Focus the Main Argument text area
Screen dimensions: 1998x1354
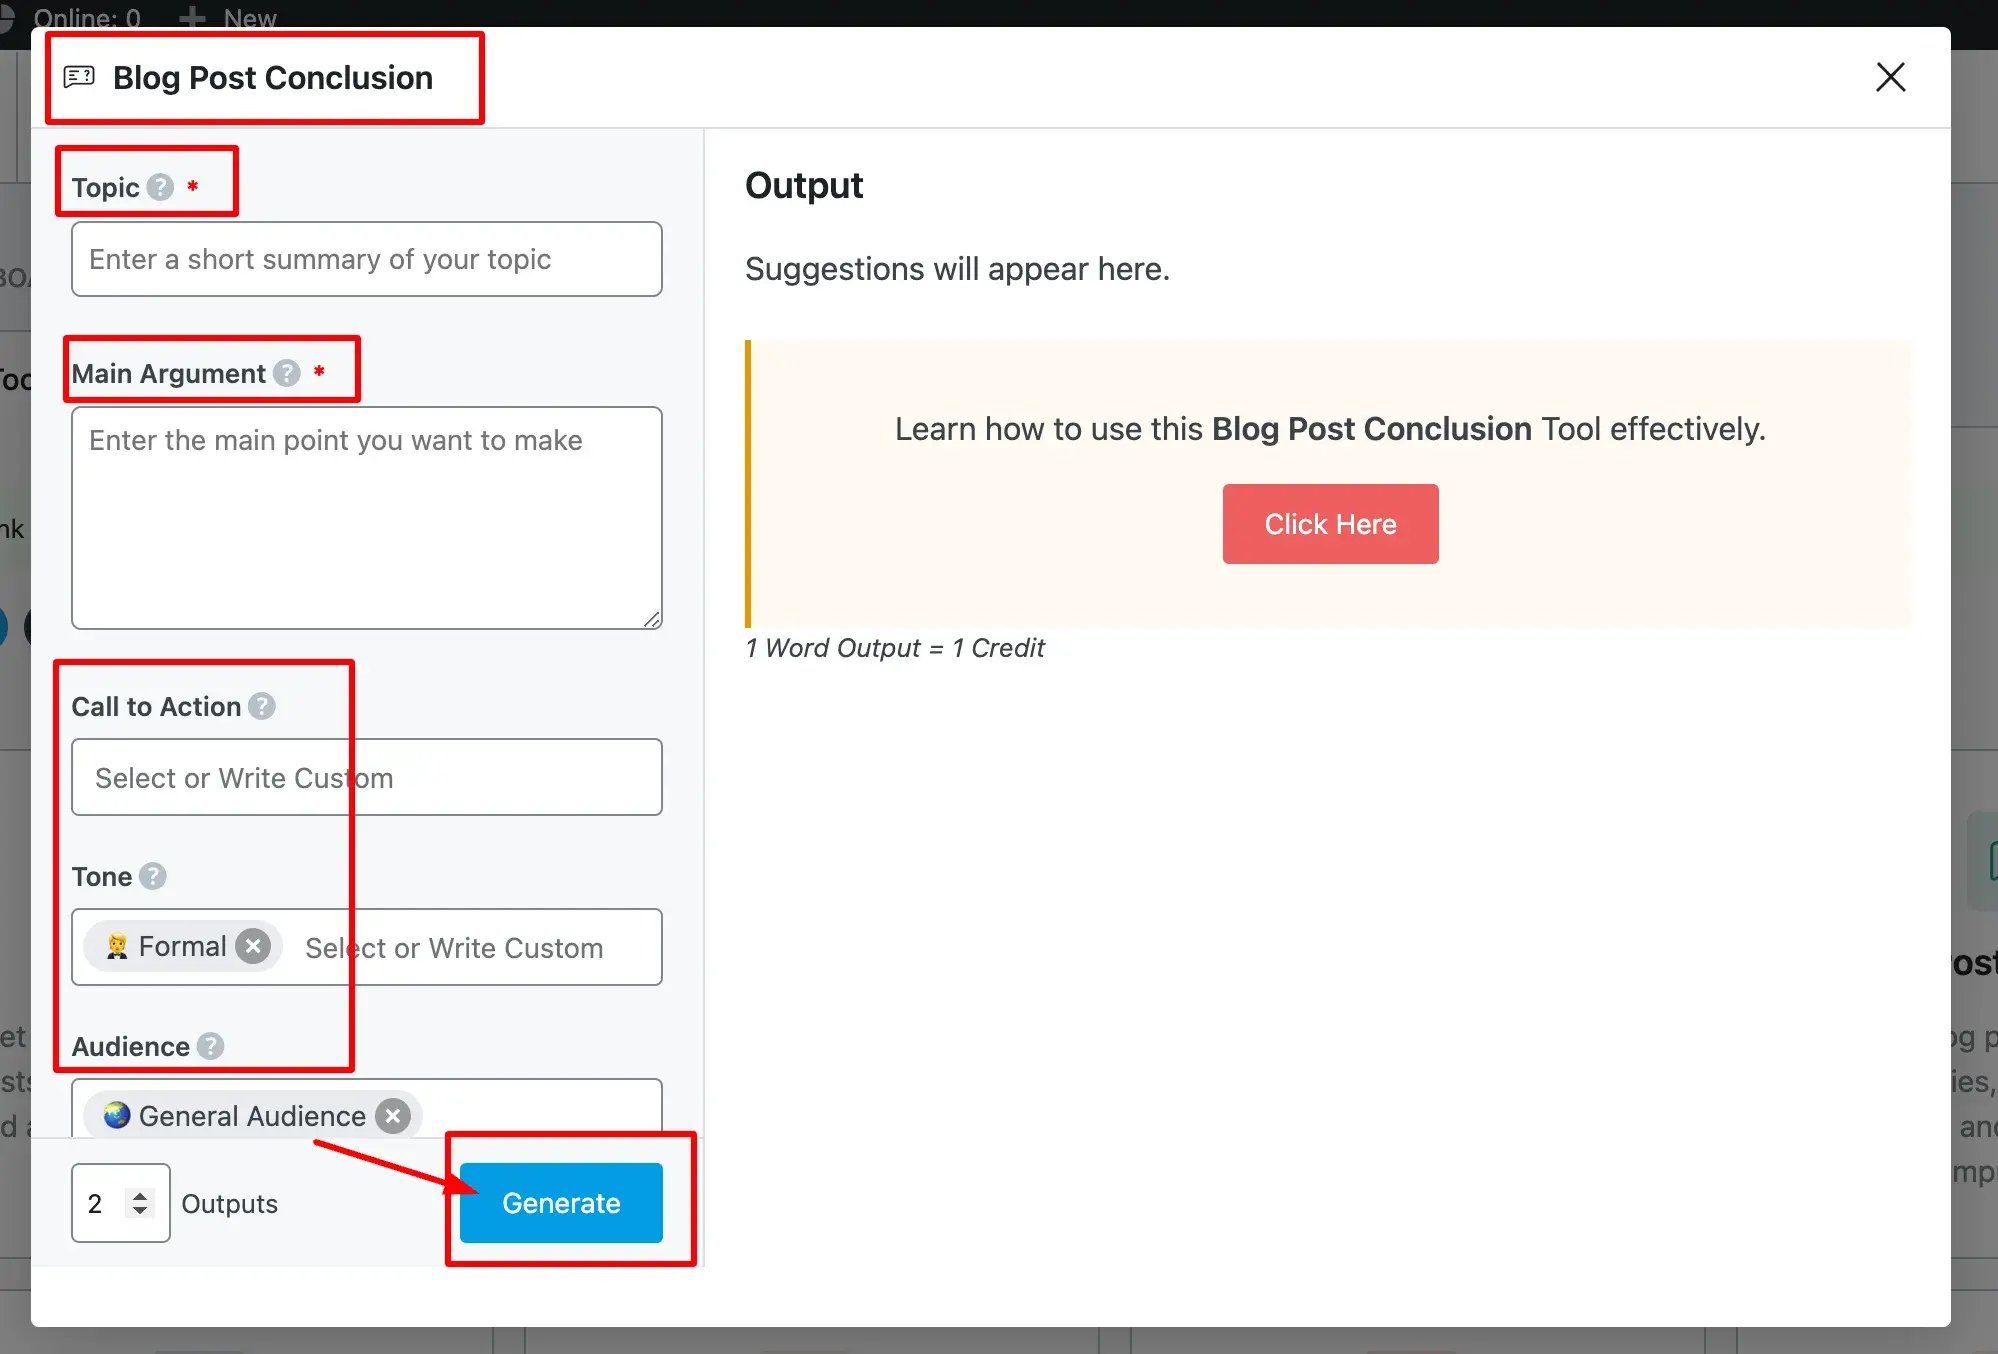[x=367, y=518]
